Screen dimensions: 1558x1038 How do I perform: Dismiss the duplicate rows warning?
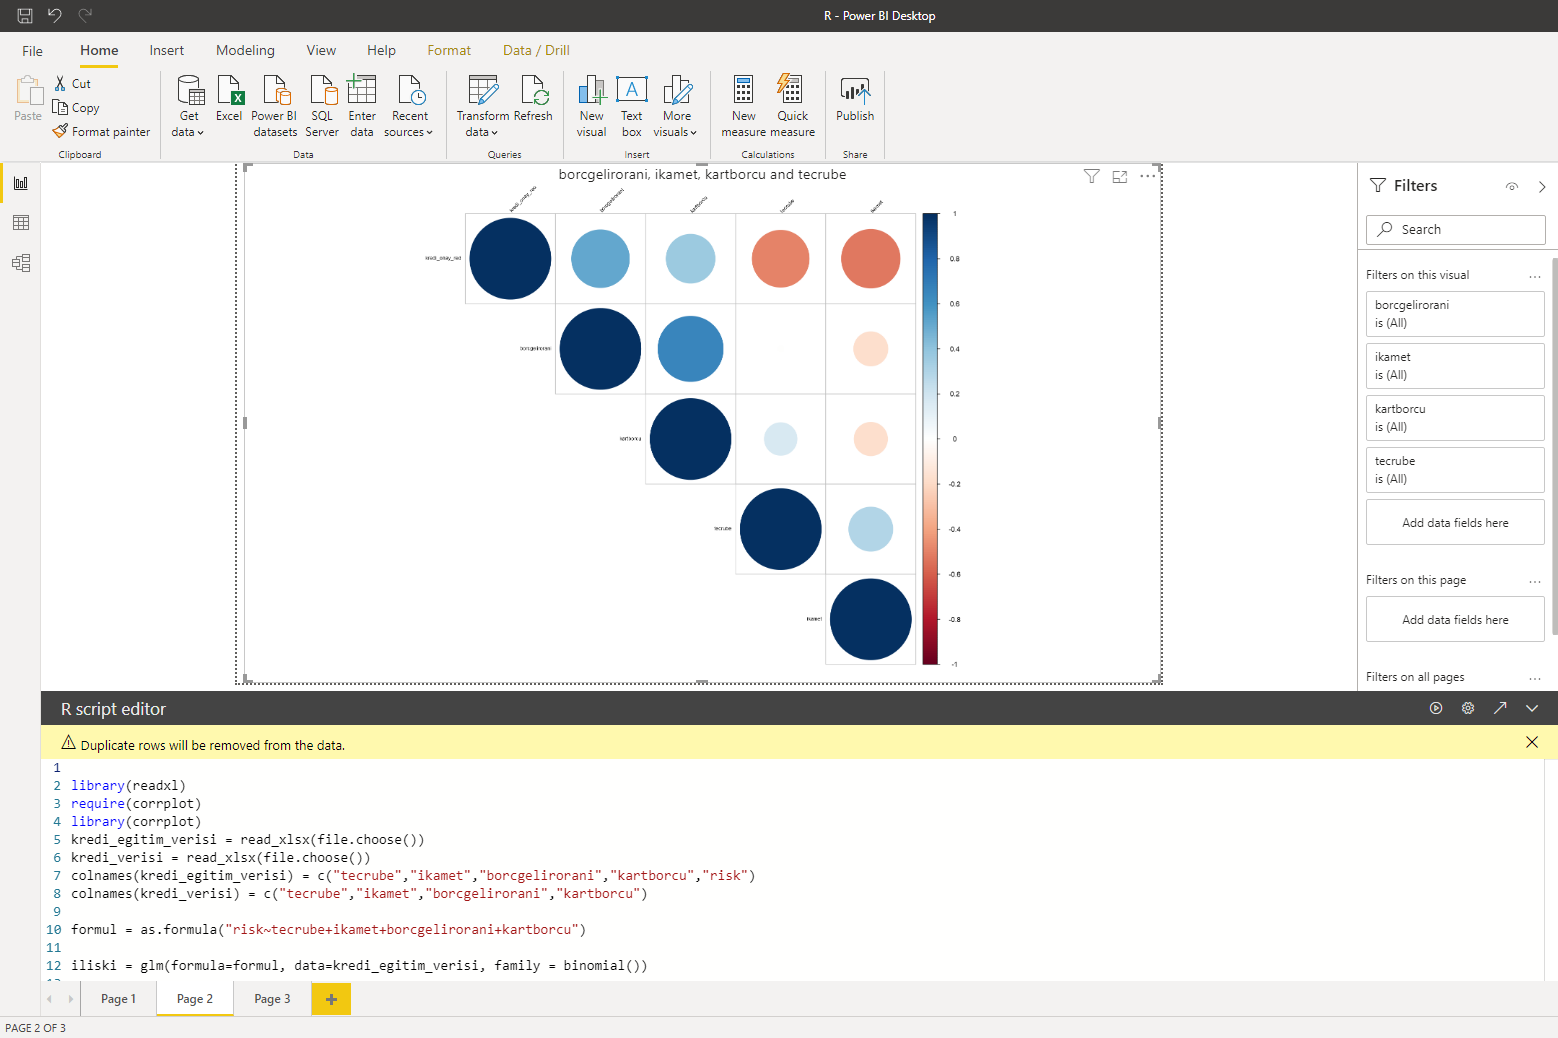[1532, 742]
